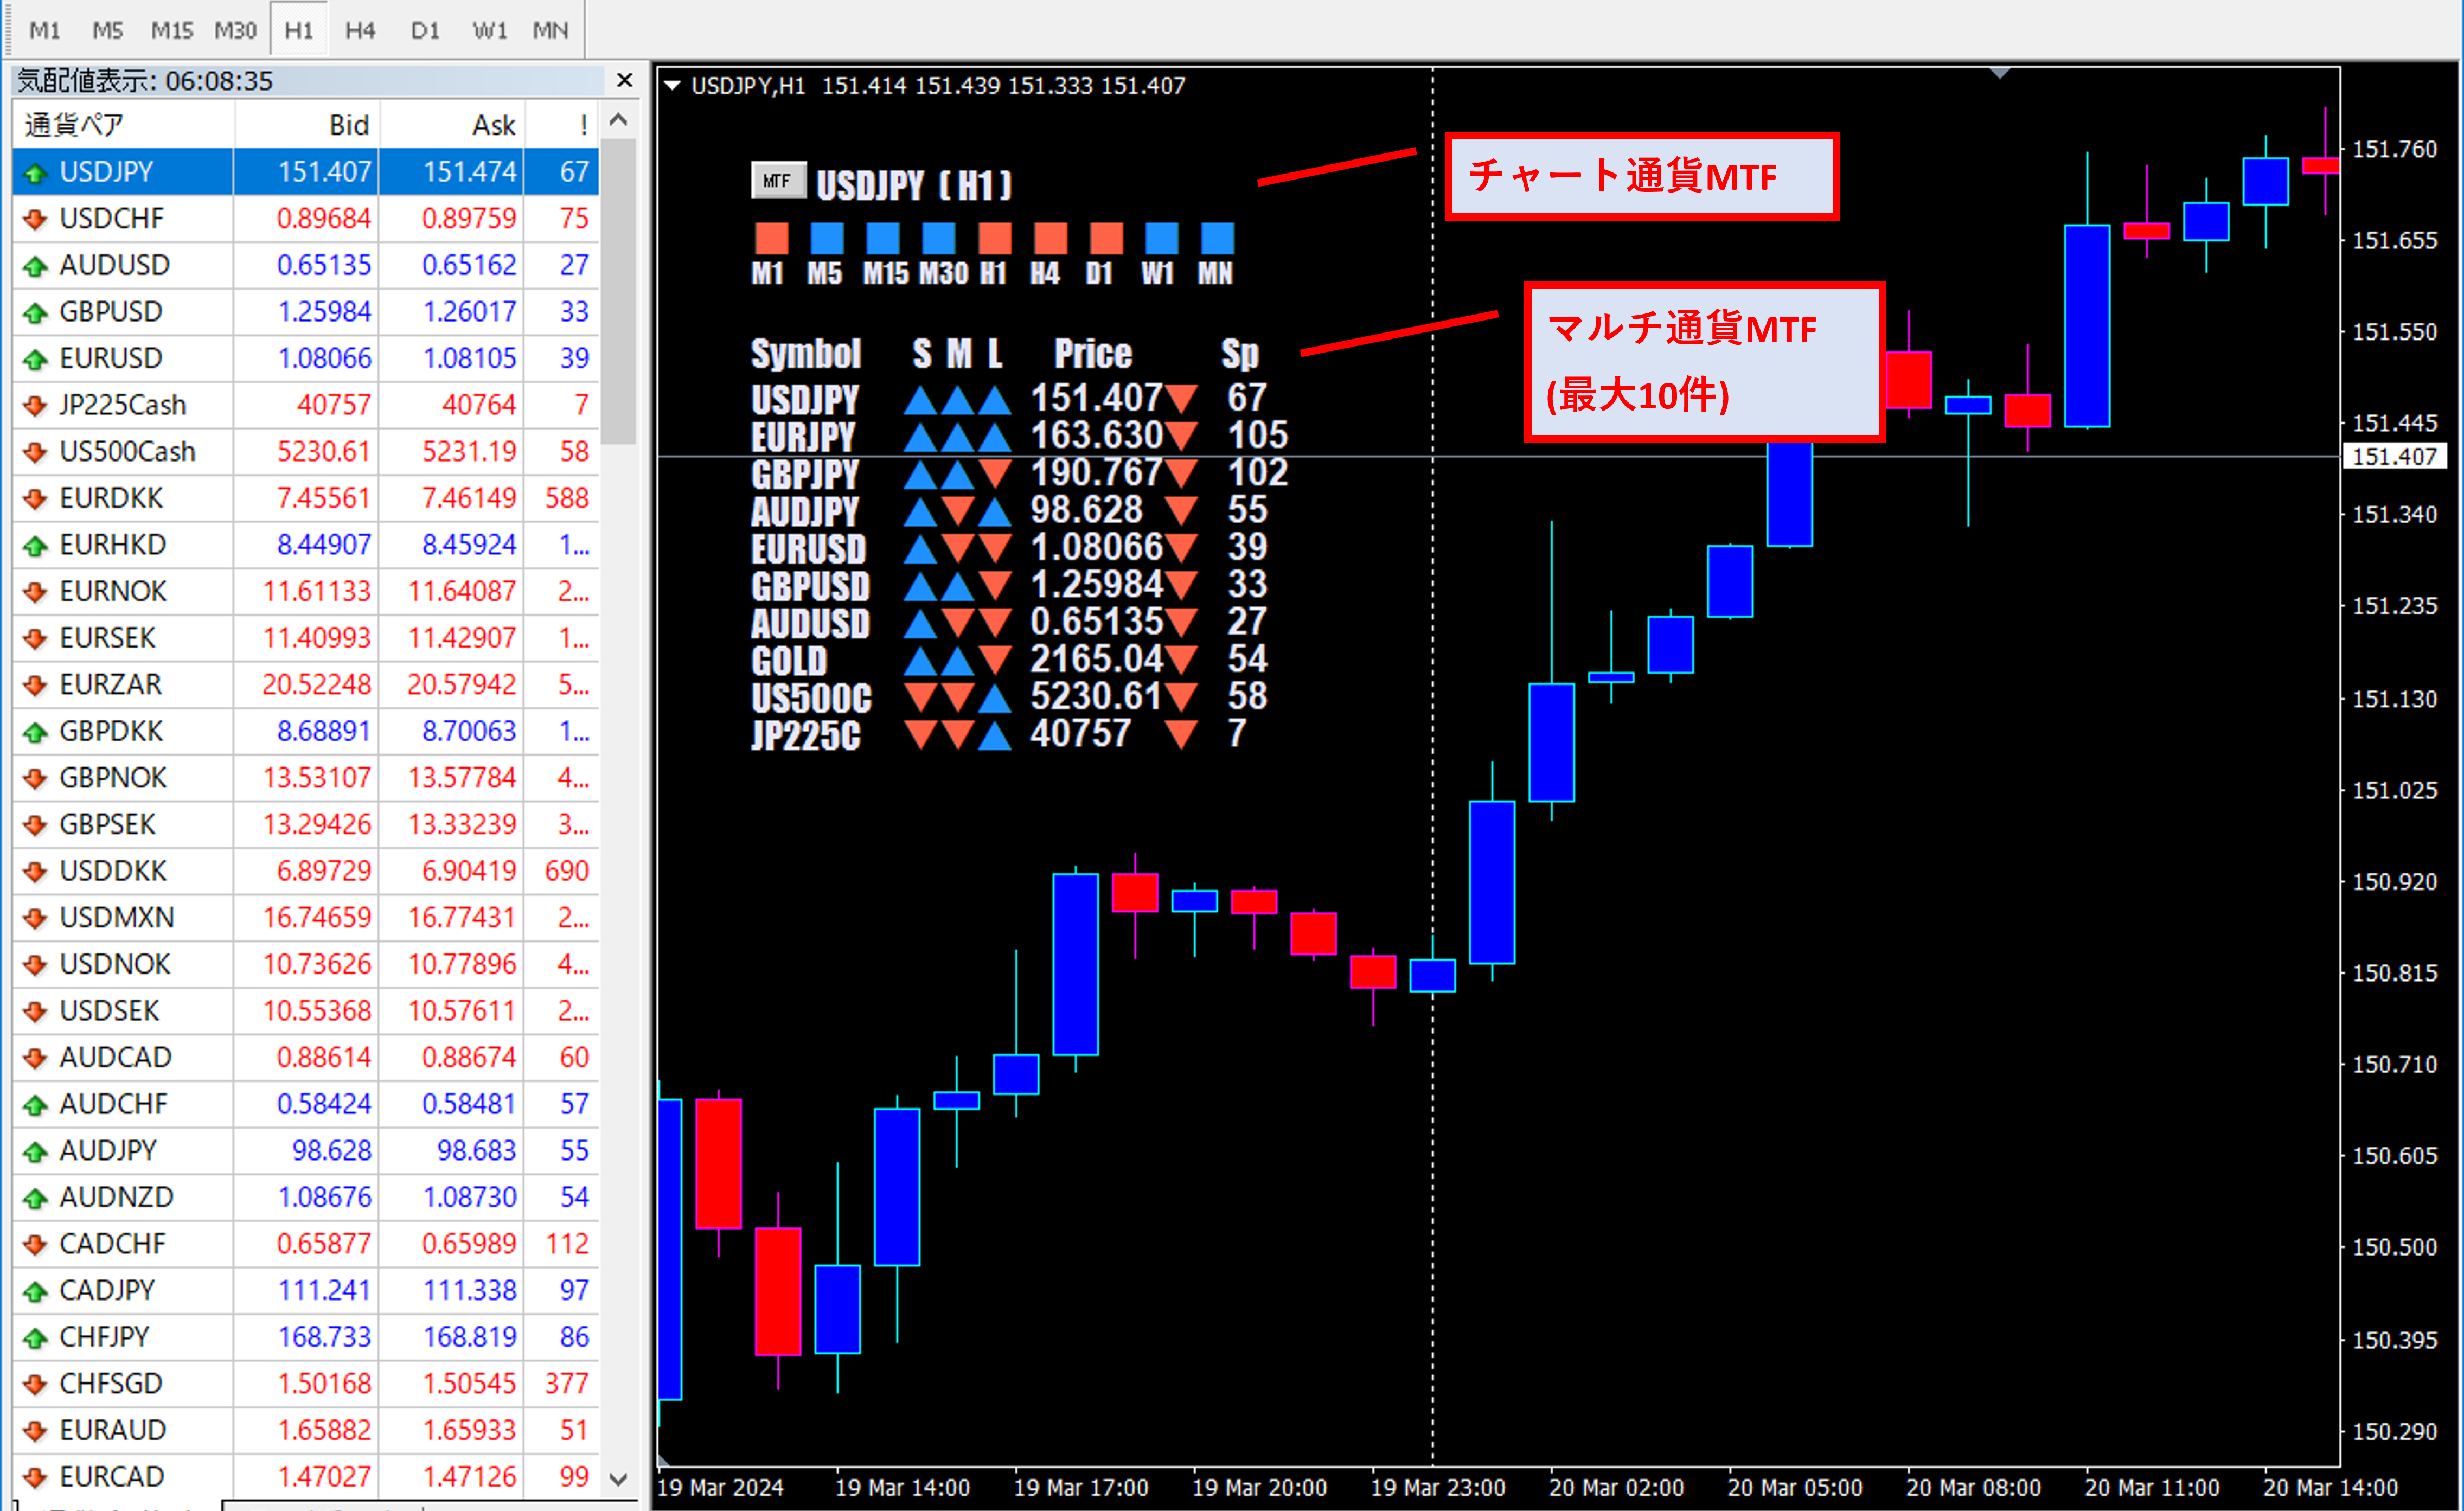Open the USDJPY,H1 chart dropdown arrow

pyautogui.click(x=672, y=86)
